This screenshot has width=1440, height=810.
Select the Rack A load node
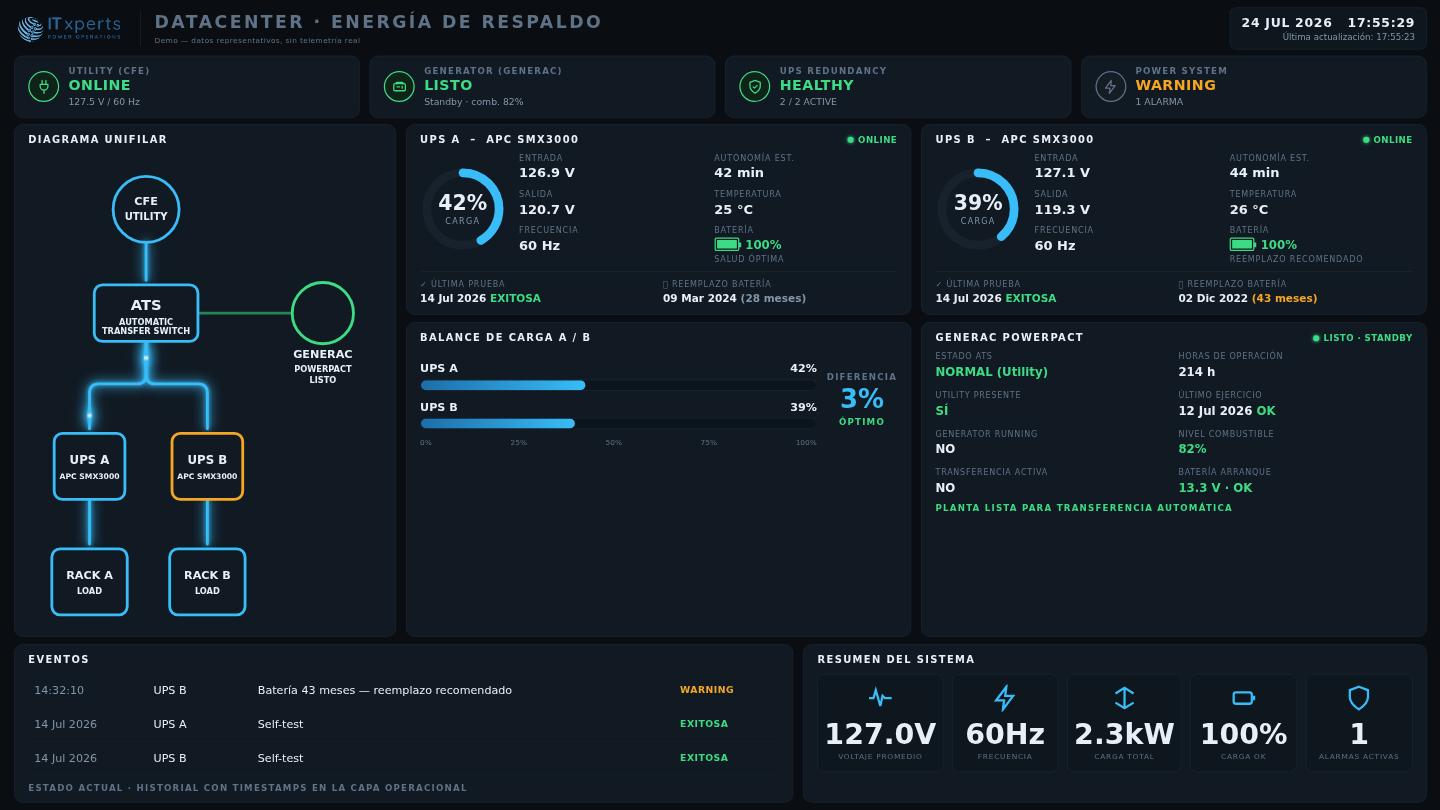click(89, 582)
